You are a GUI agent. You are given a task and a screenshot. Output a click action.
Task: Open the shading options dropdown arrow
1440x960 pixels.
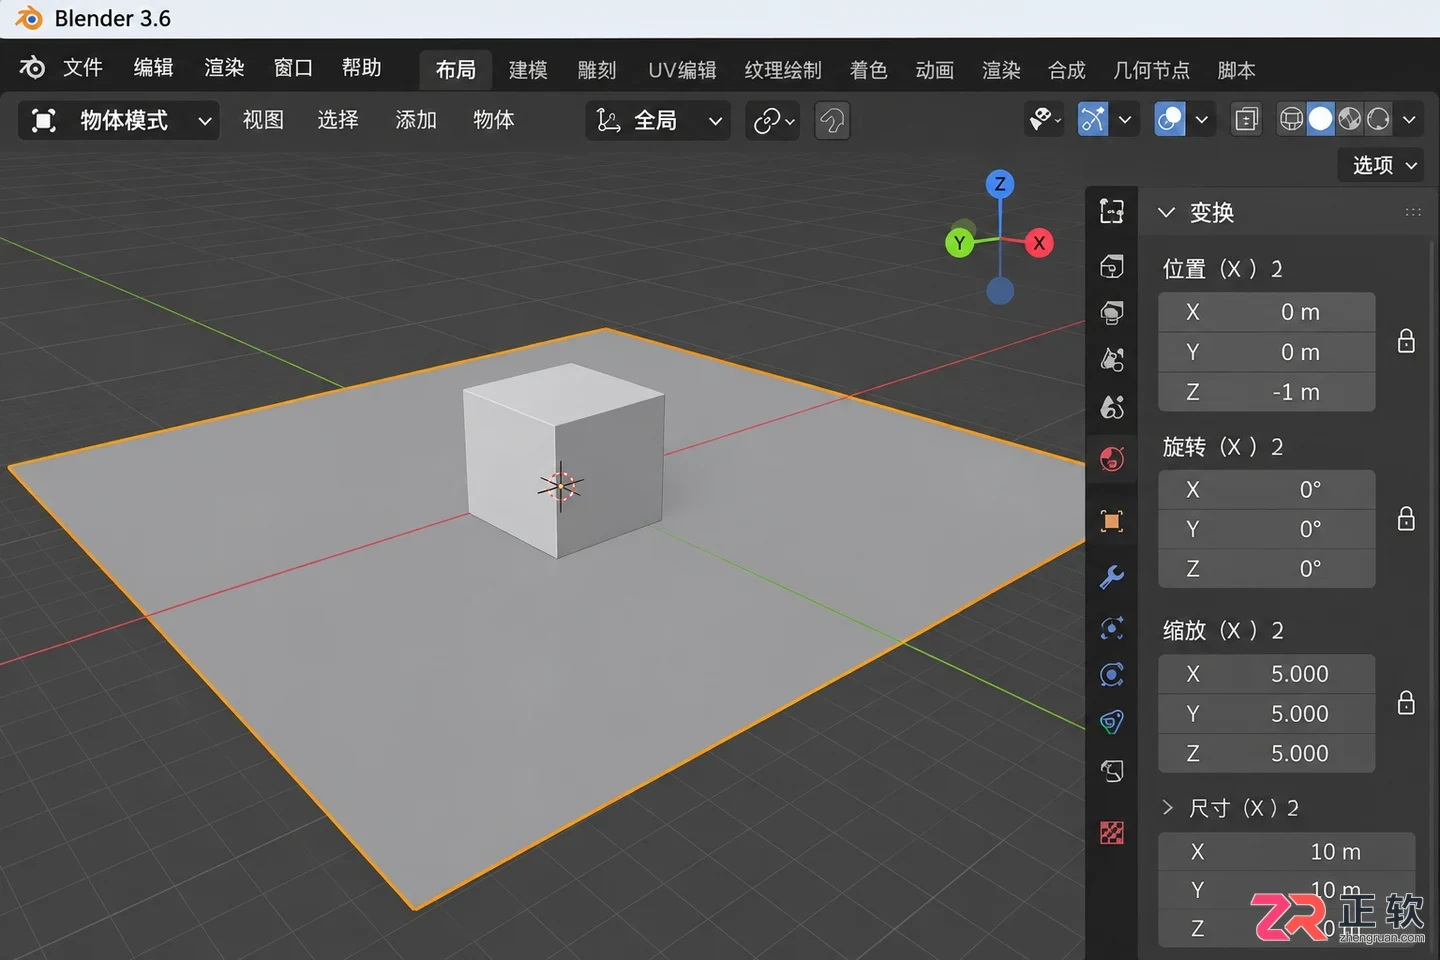[x=1409, y=120]
